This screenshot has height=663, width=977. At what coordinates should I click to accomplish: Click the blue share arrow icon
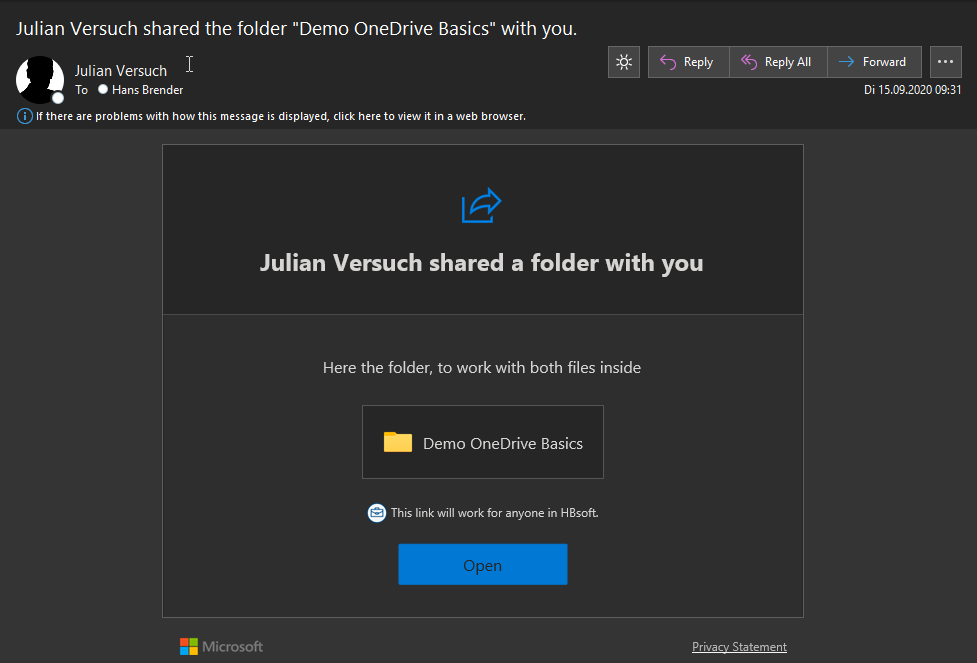[x=481, y=206]
